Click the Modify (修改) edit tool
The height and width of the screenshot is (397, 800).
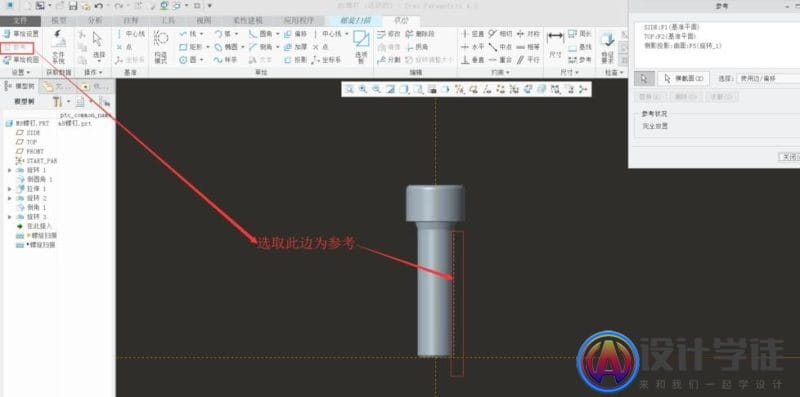tap(389, 34)
